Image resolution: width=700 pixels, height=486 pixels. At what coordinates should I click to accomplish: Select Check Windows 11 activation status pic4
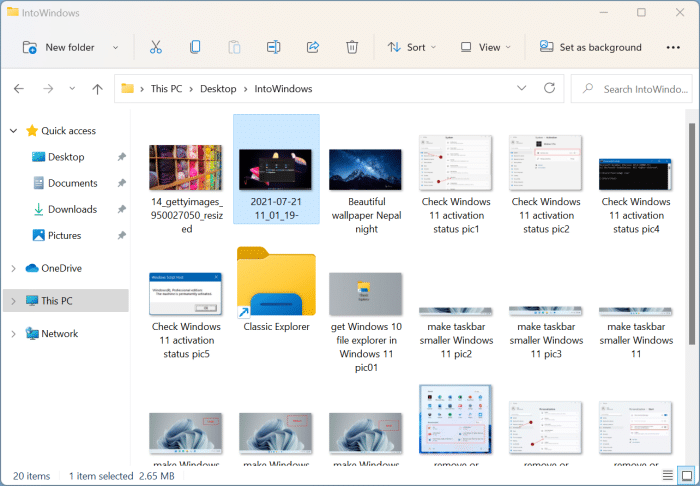coord(635,174)
